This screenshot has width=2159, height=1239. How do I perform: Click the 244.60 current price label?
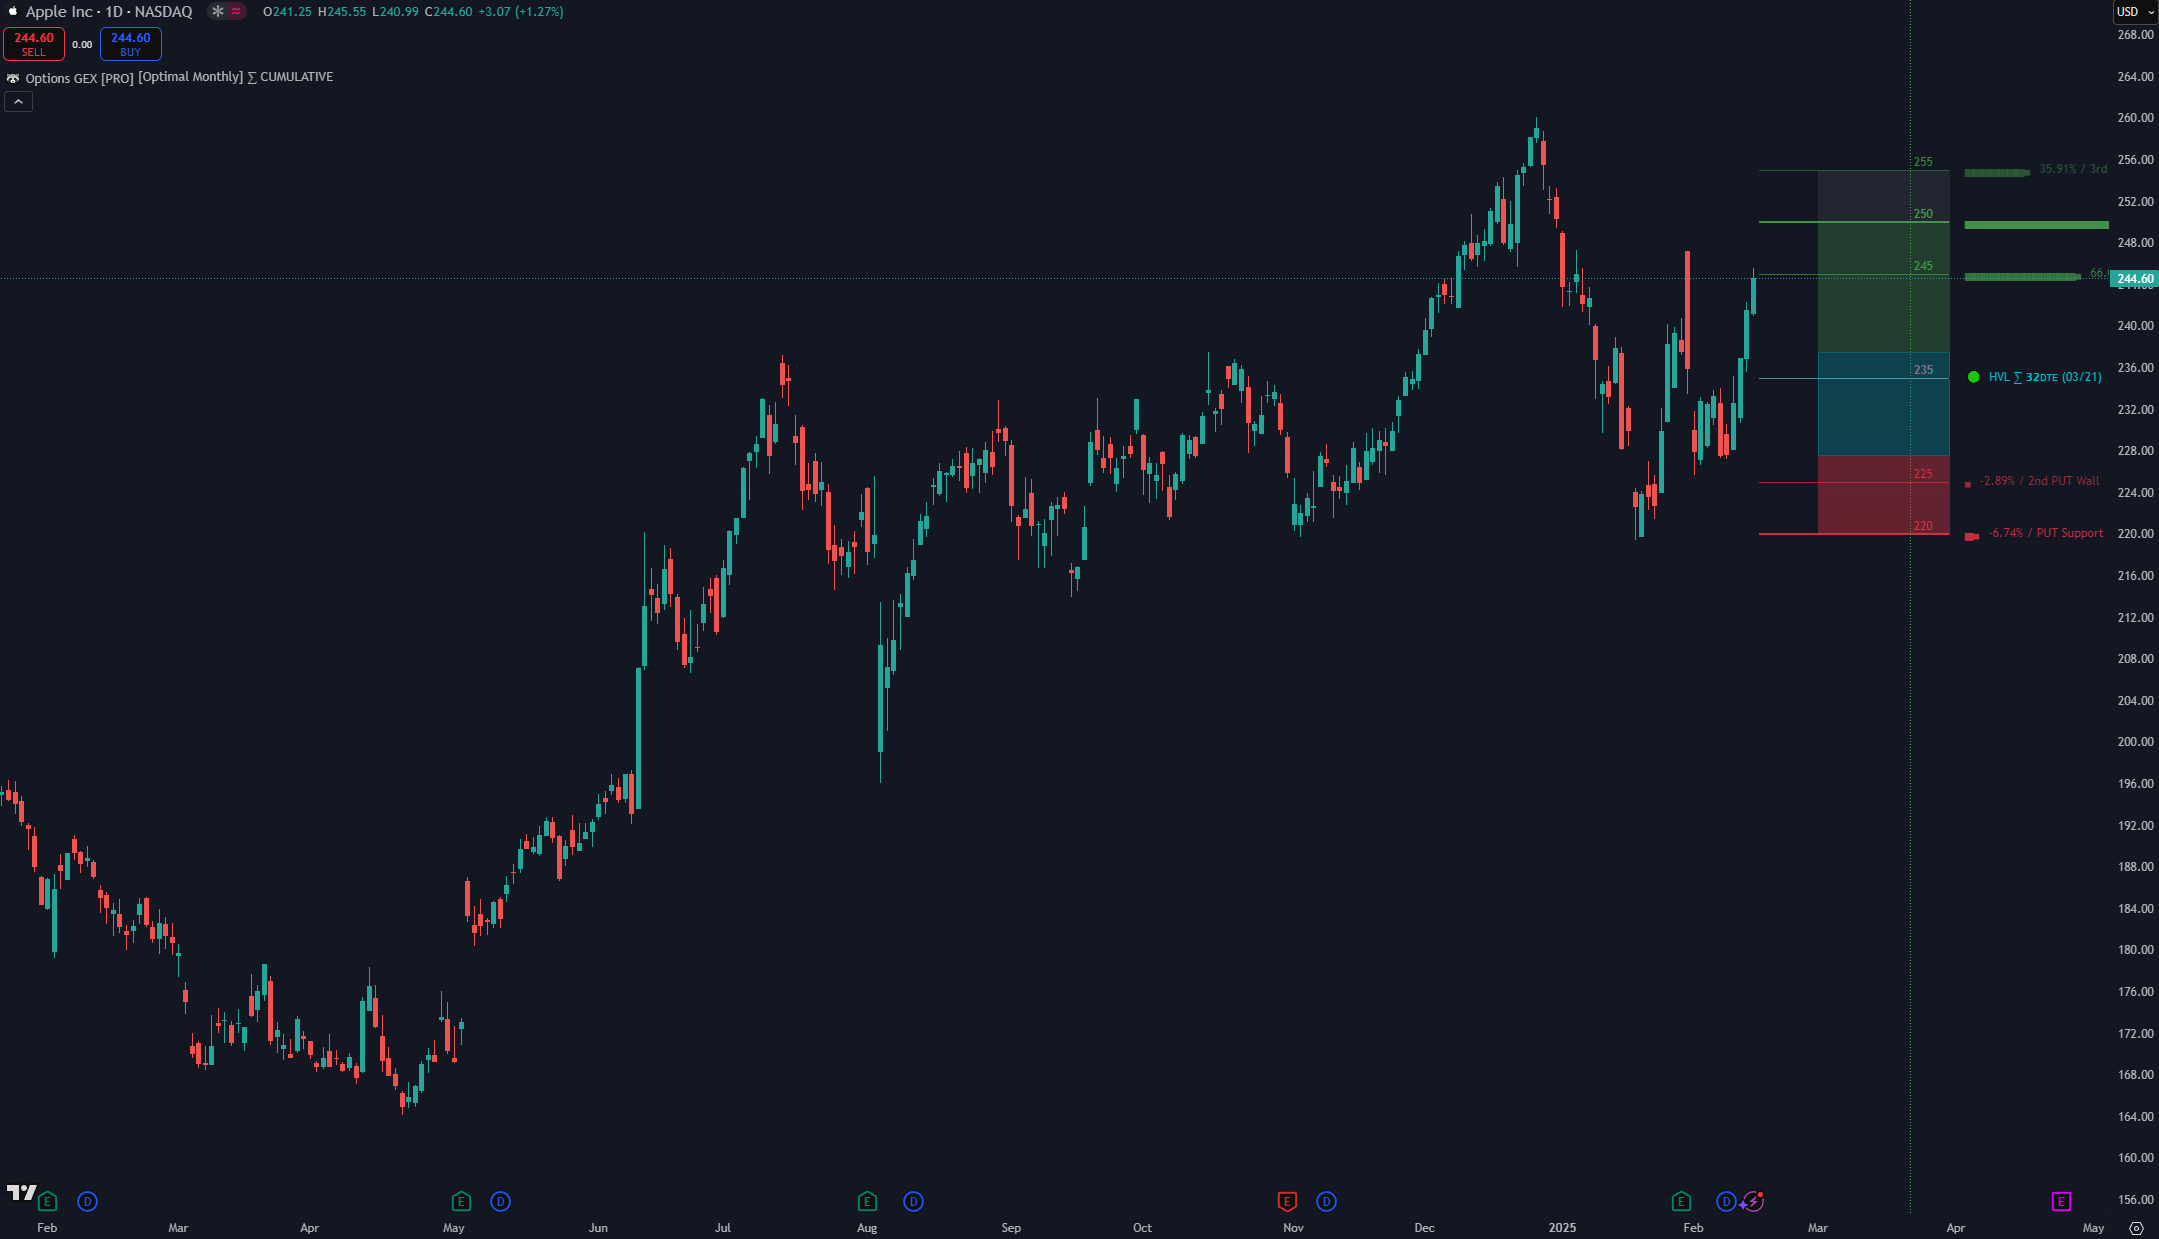2135,279
